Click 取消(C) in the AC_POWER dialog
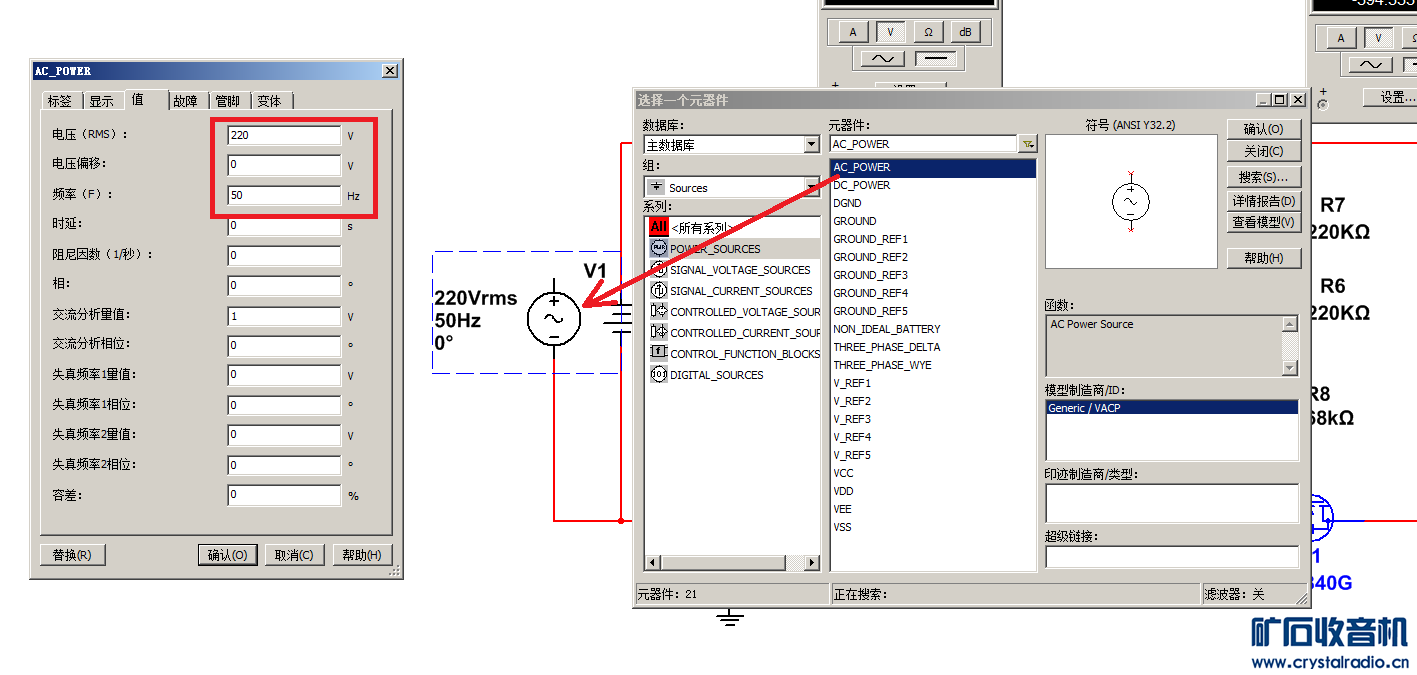This screenshot has width=1417, height=675. [294, 555]
